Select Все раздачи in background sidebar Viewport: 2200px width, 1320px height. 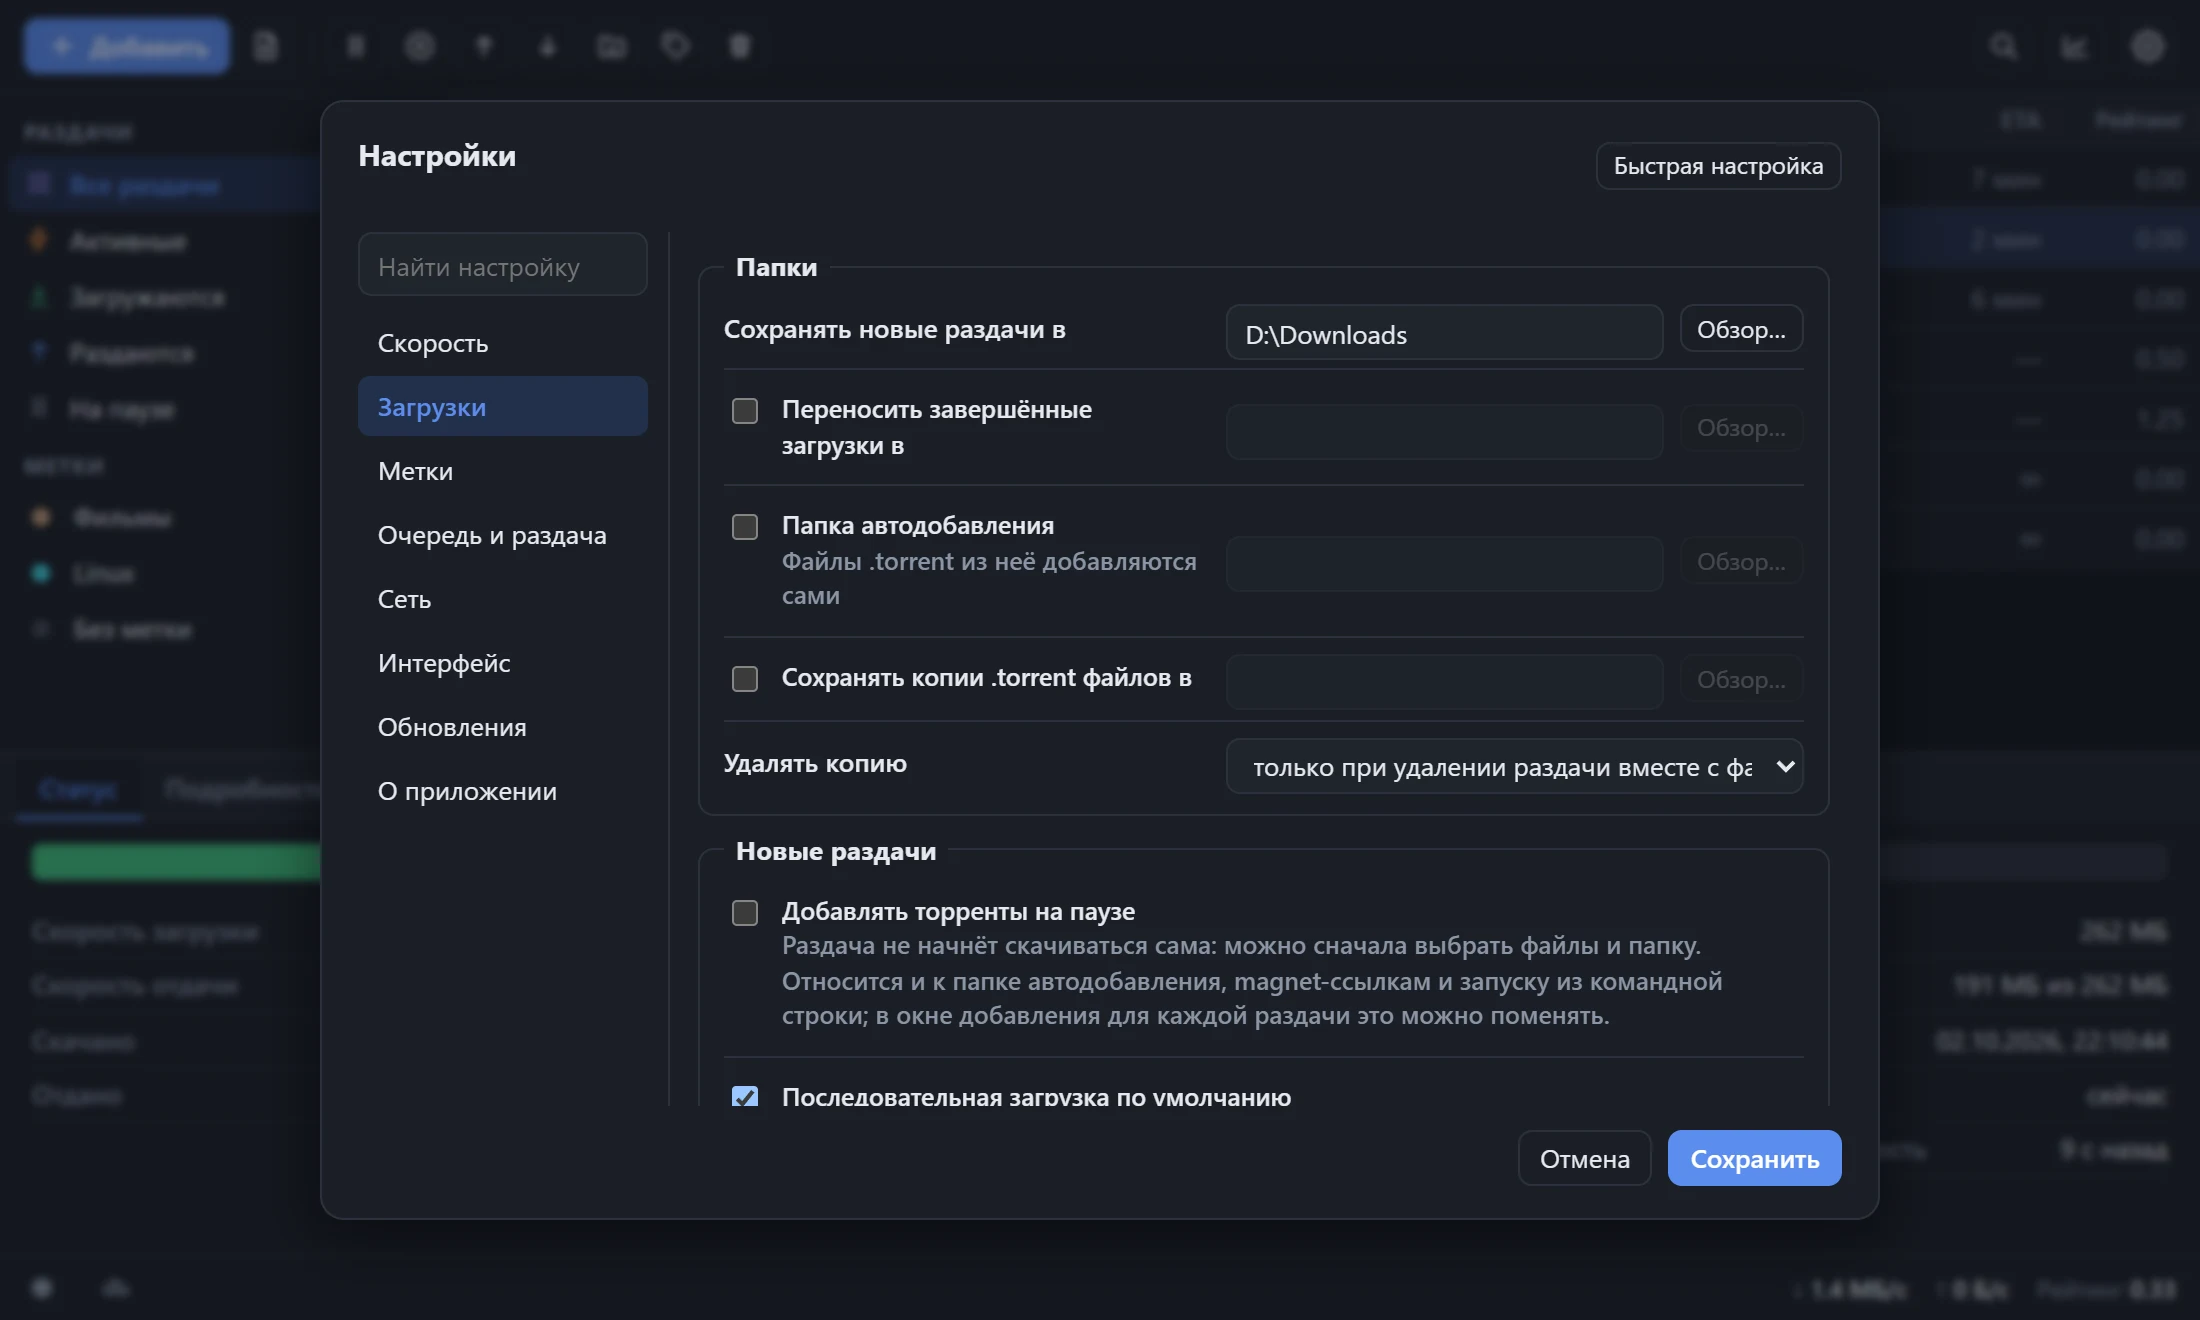tap(165, 185)
